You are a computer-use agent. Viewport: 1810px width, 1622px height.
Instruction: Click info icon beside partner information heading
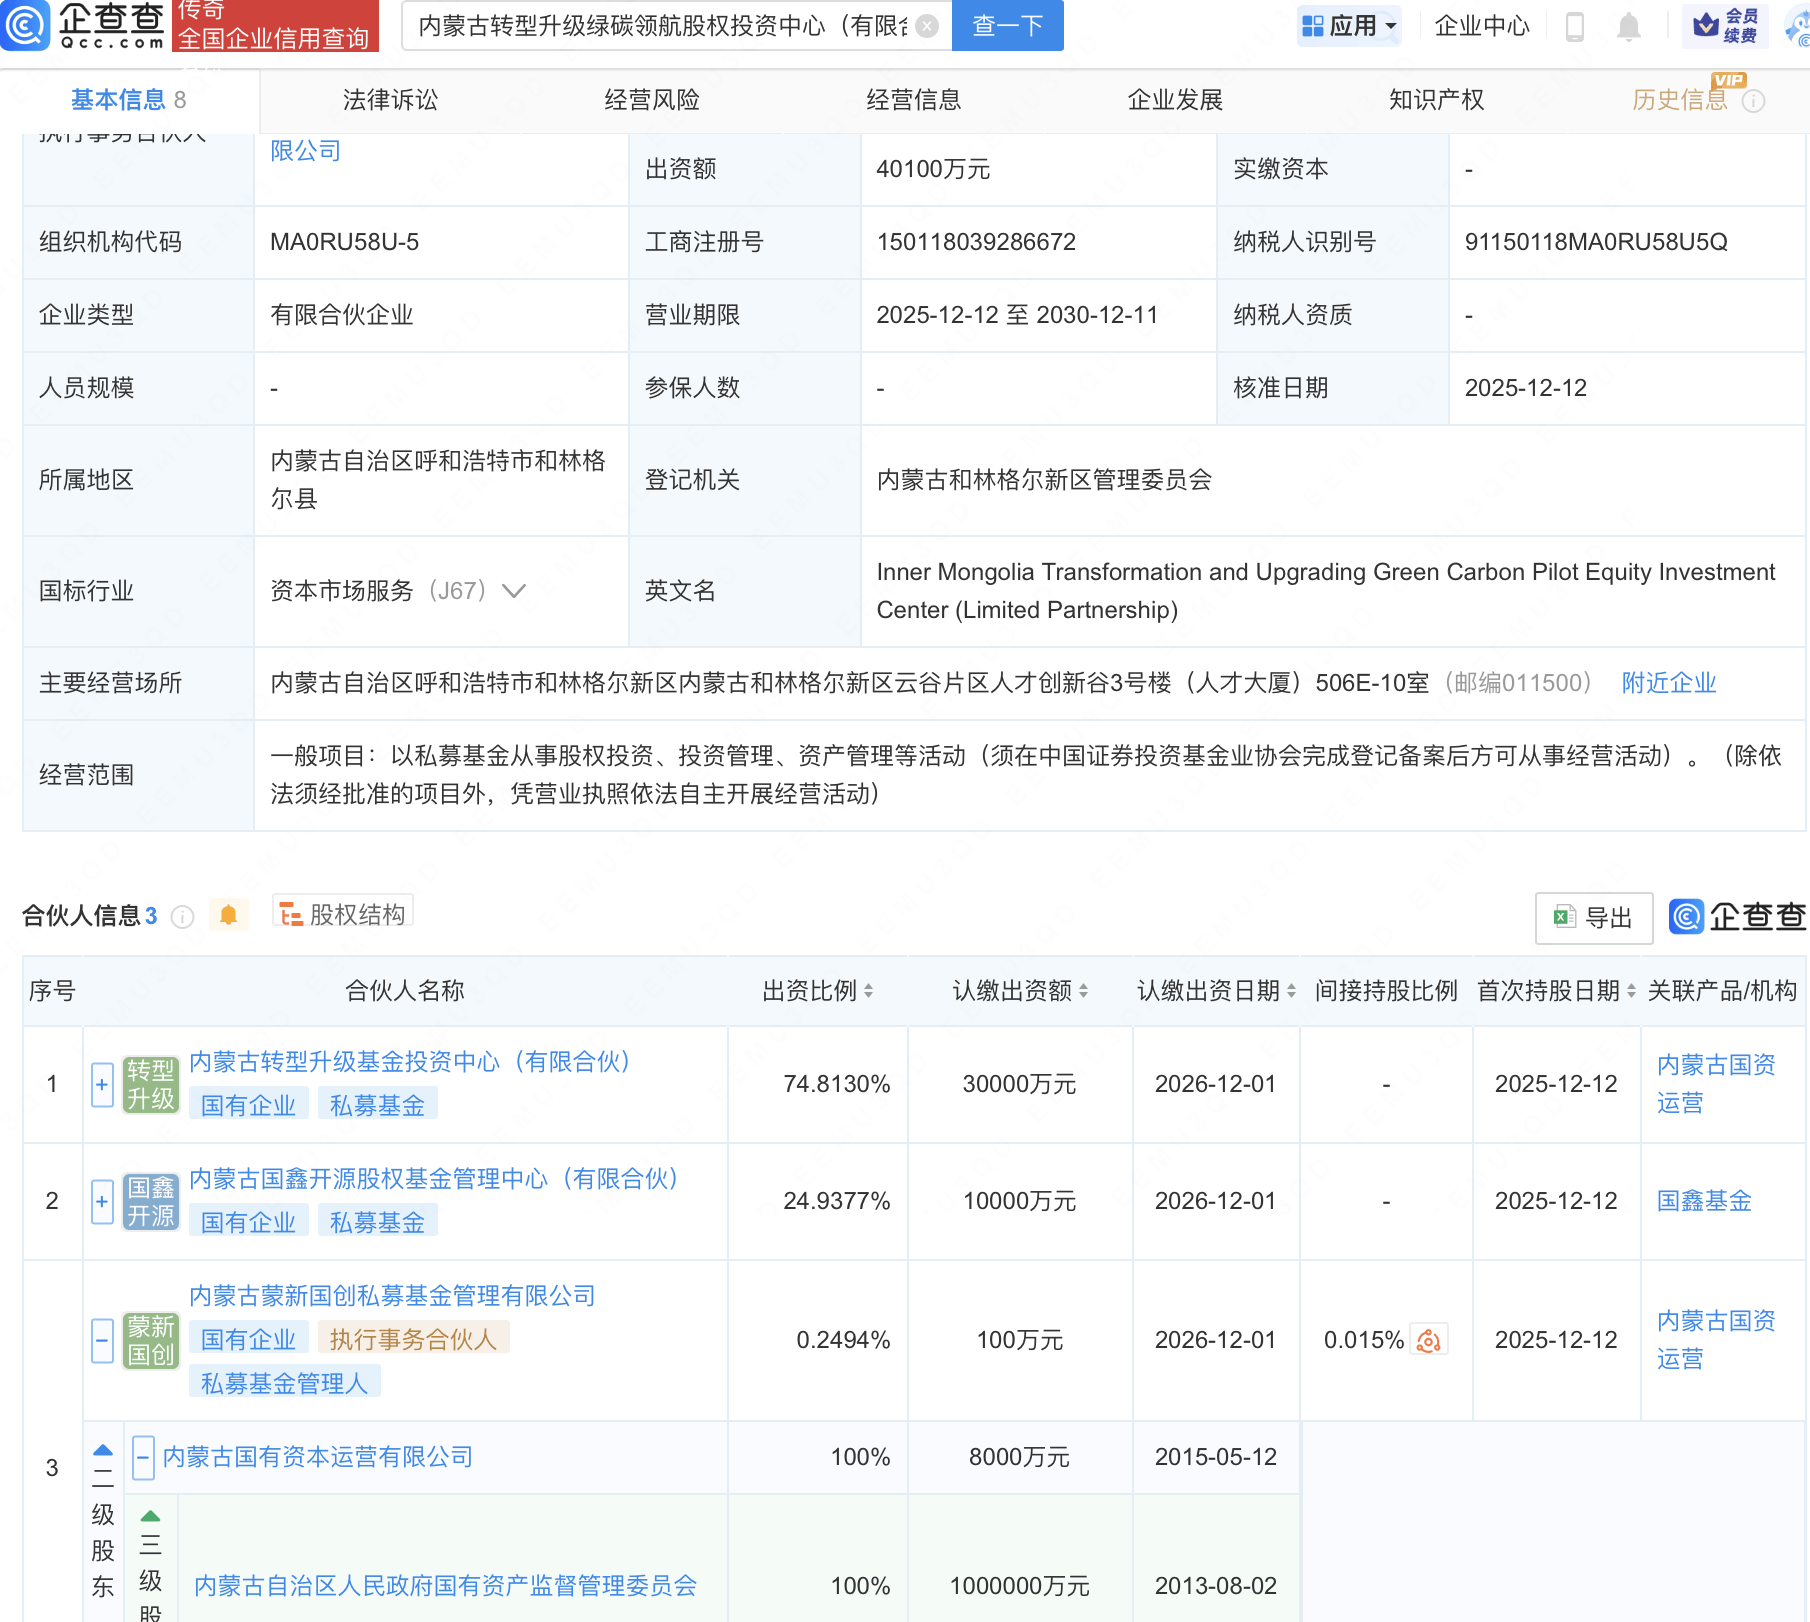coord(182,917)
